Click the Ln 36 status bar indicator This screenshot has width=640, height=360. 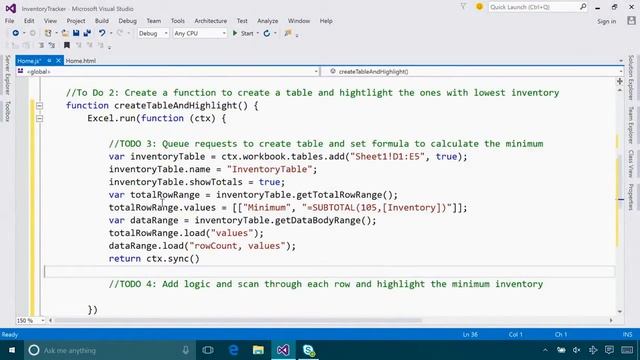pyautogui.click(x=470, y=334)
